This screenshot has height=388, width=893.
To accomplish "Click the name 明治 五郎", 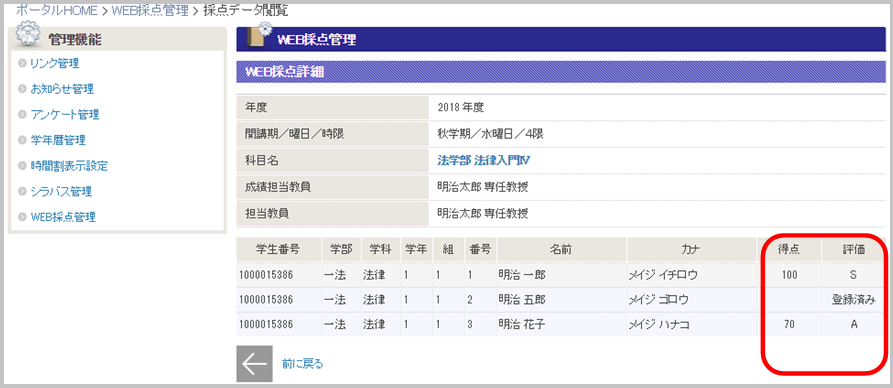I will coord(522,300).
